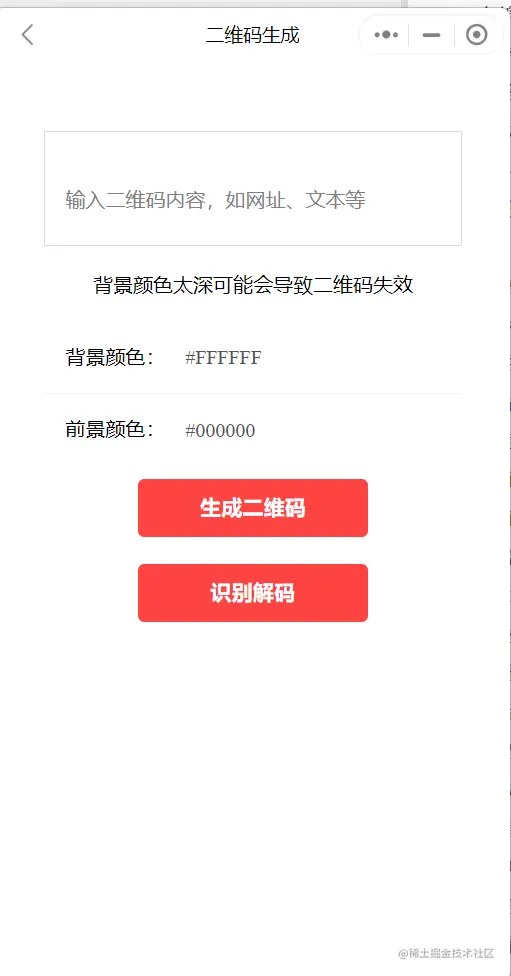The height and width of the screenshot is (976, 511).
Task: Close the mini program via circle icon
Action: point(477,35)
